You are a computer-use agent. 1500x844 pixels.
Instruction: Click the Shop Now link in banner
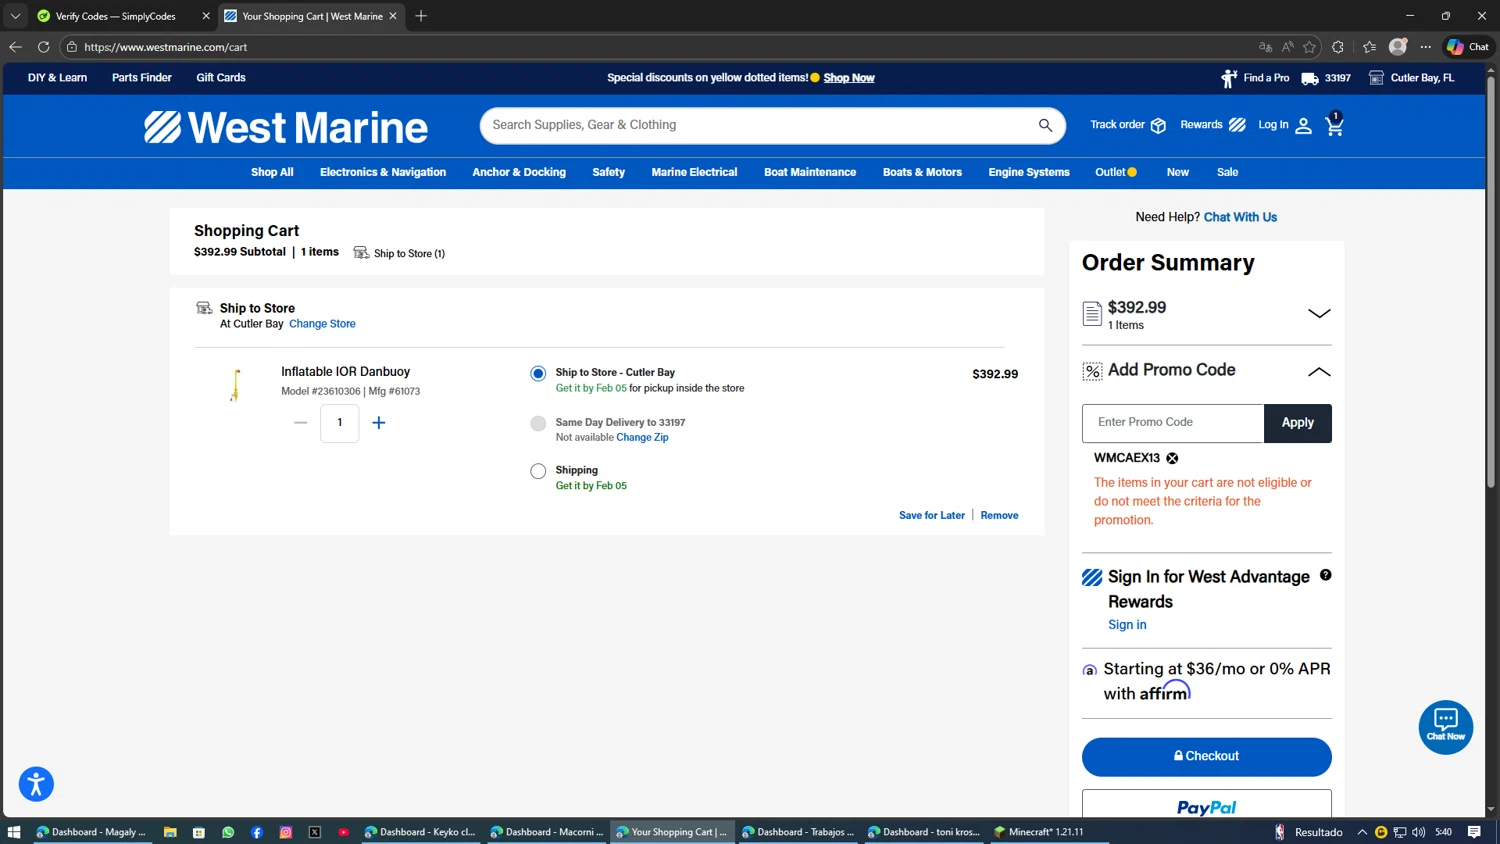[x=849, y=78]
